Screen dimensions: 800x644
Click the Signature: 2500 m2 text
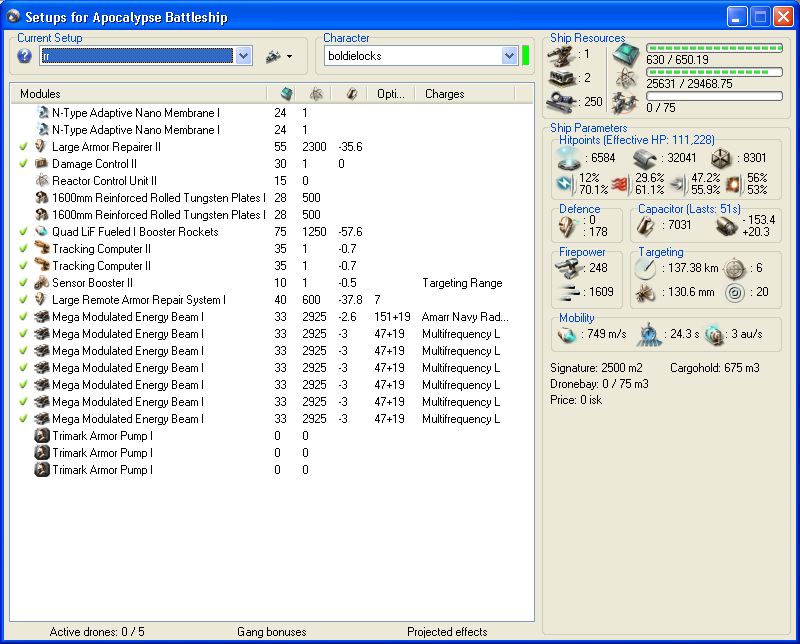[x=596, y=368]
